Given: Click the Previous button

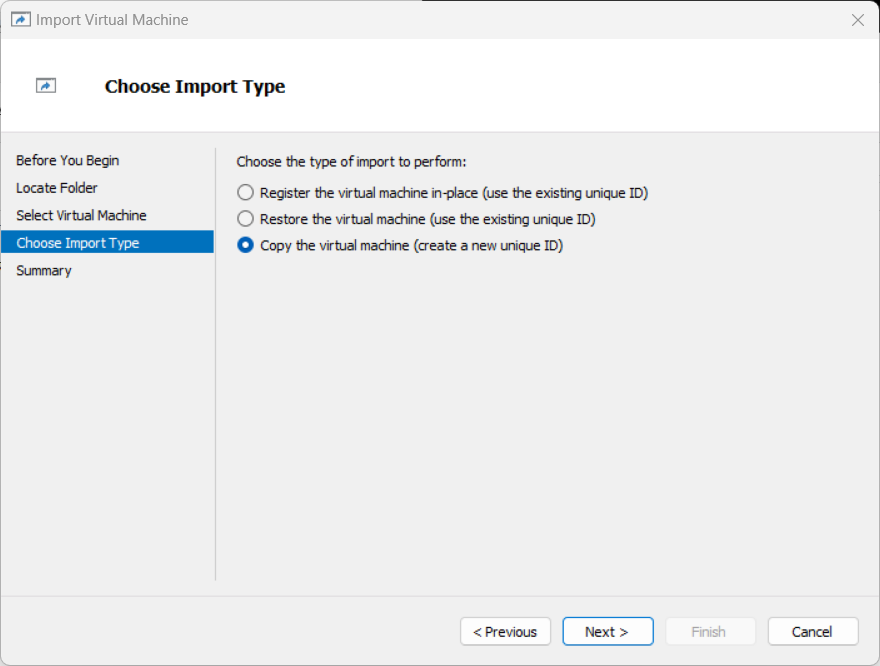Looking at the screenshot, I should pos(505,632).
